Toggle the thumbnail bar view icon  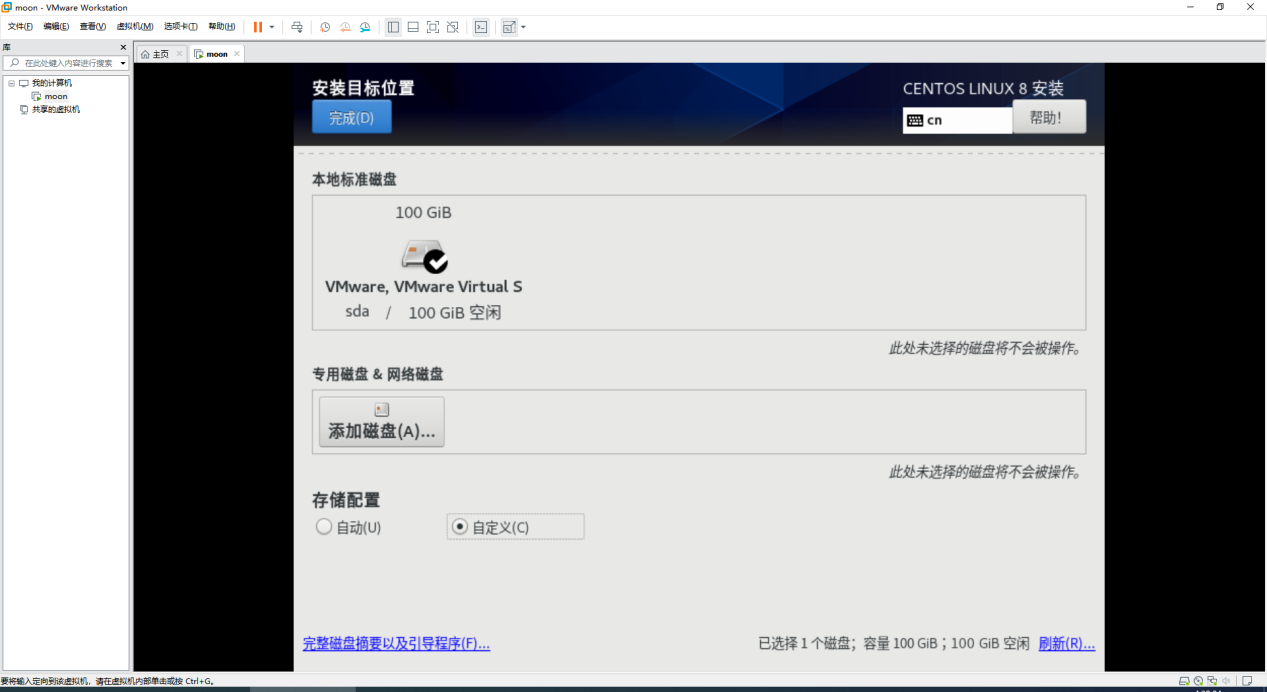coord(413,27)
